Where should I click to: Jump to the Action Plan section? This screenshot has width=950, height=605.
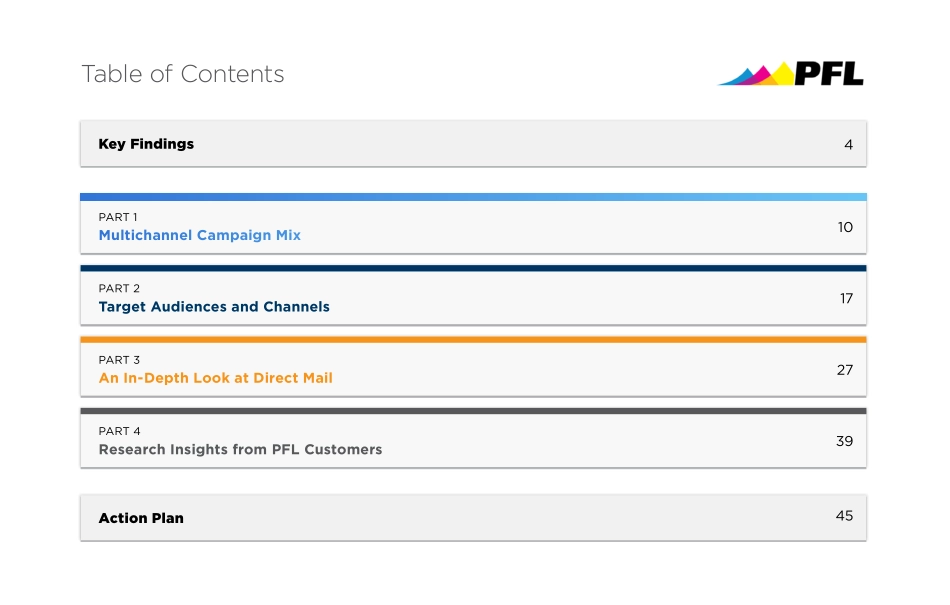click(x=141, y=518)
